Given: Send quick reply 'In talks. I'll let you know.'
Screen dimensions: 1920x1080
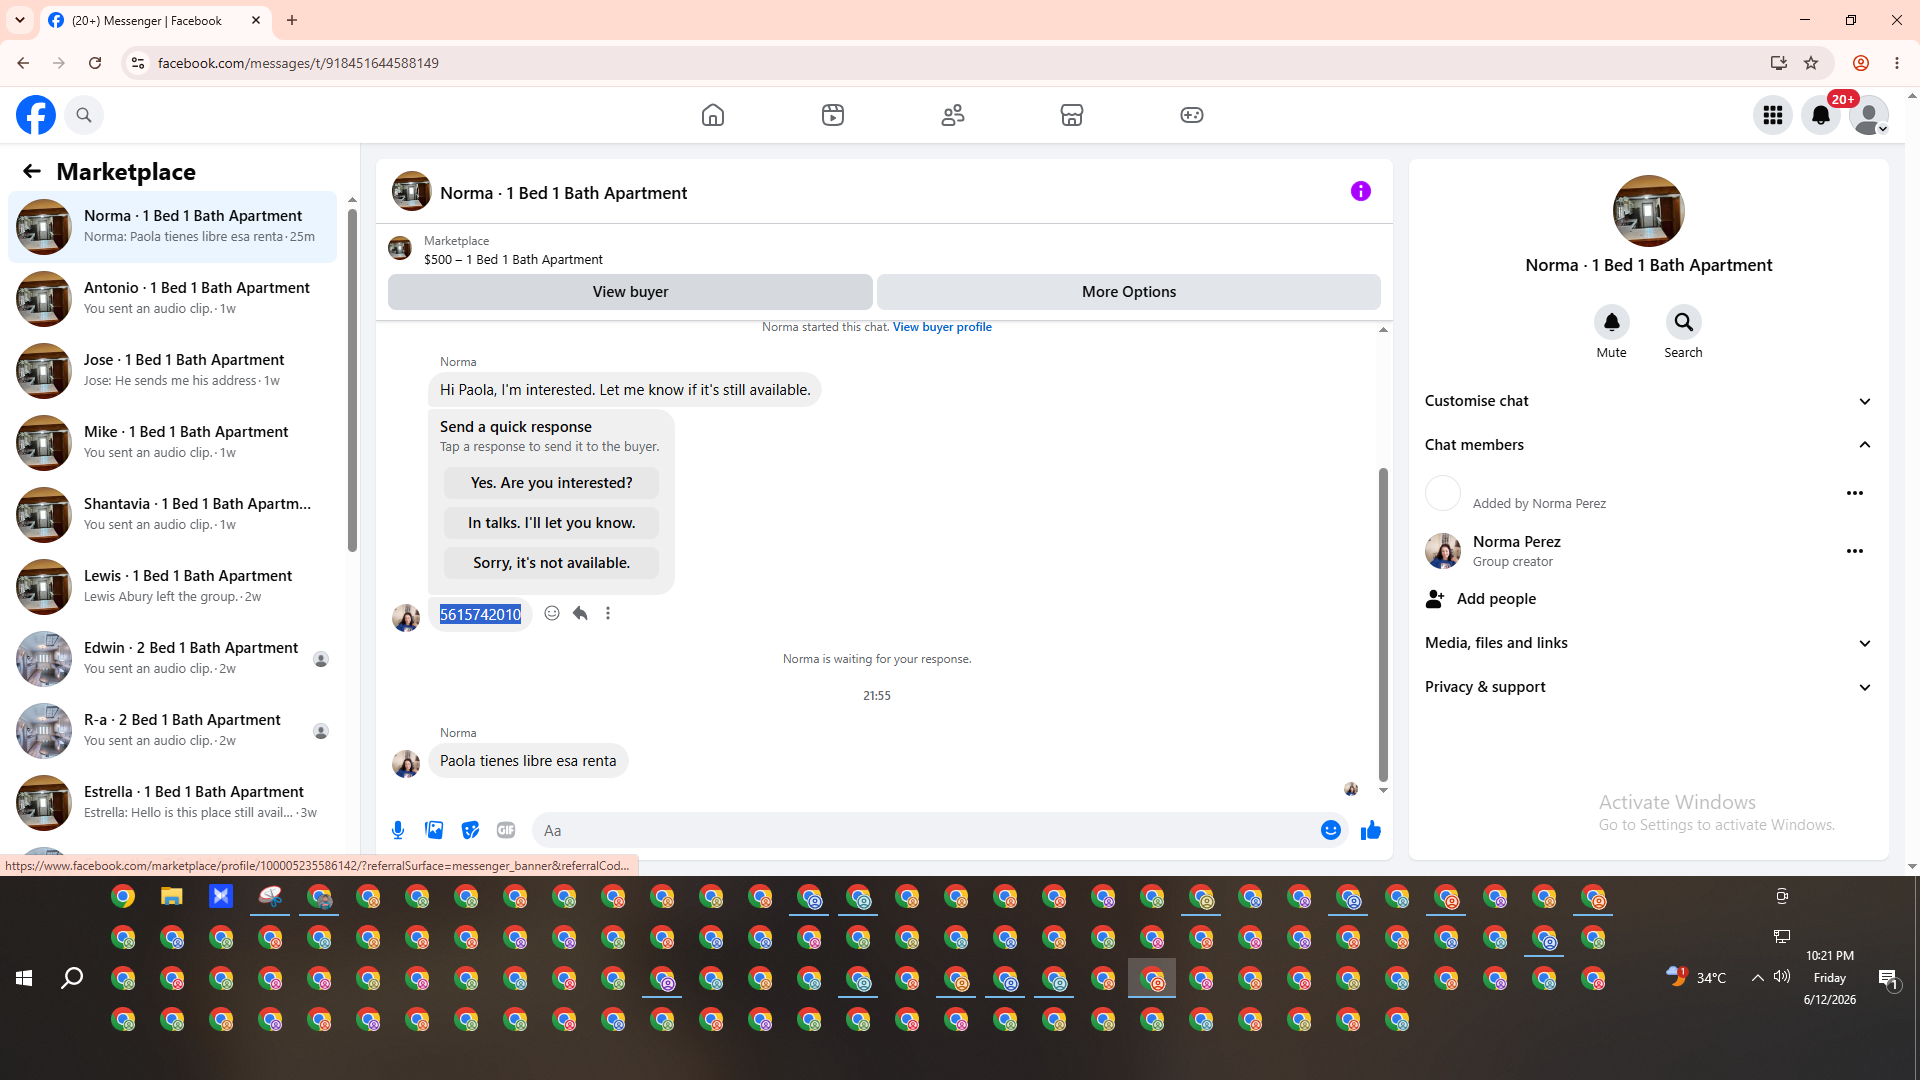Looking at the screenshot, I should coord(551,523).
